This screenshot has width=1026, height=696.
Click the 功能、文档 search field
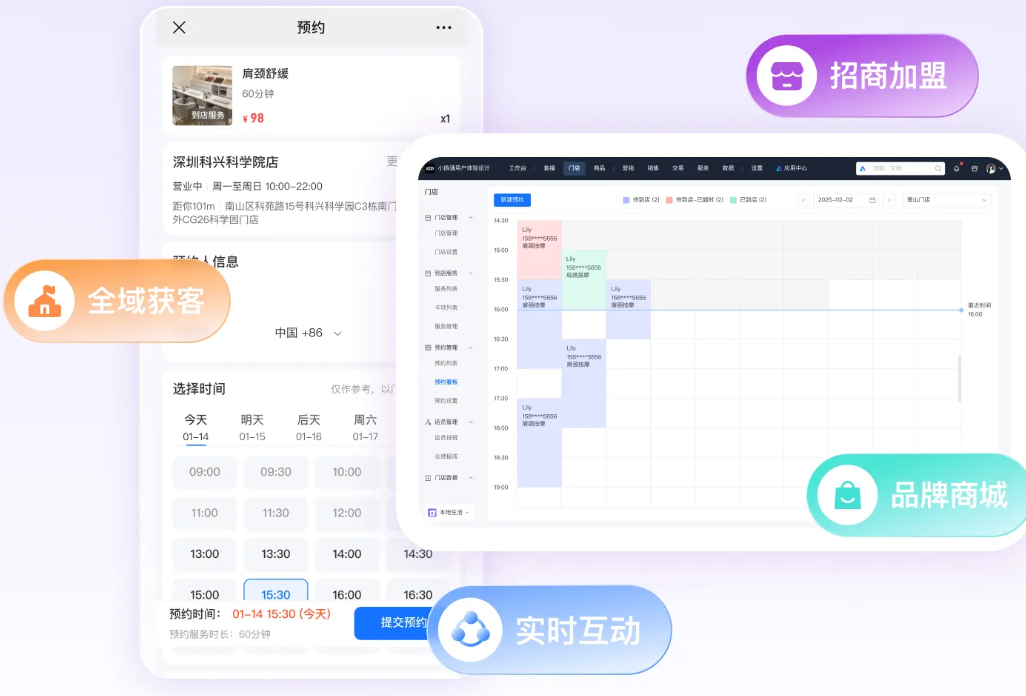pyautogui.click(x=900, y=167)
